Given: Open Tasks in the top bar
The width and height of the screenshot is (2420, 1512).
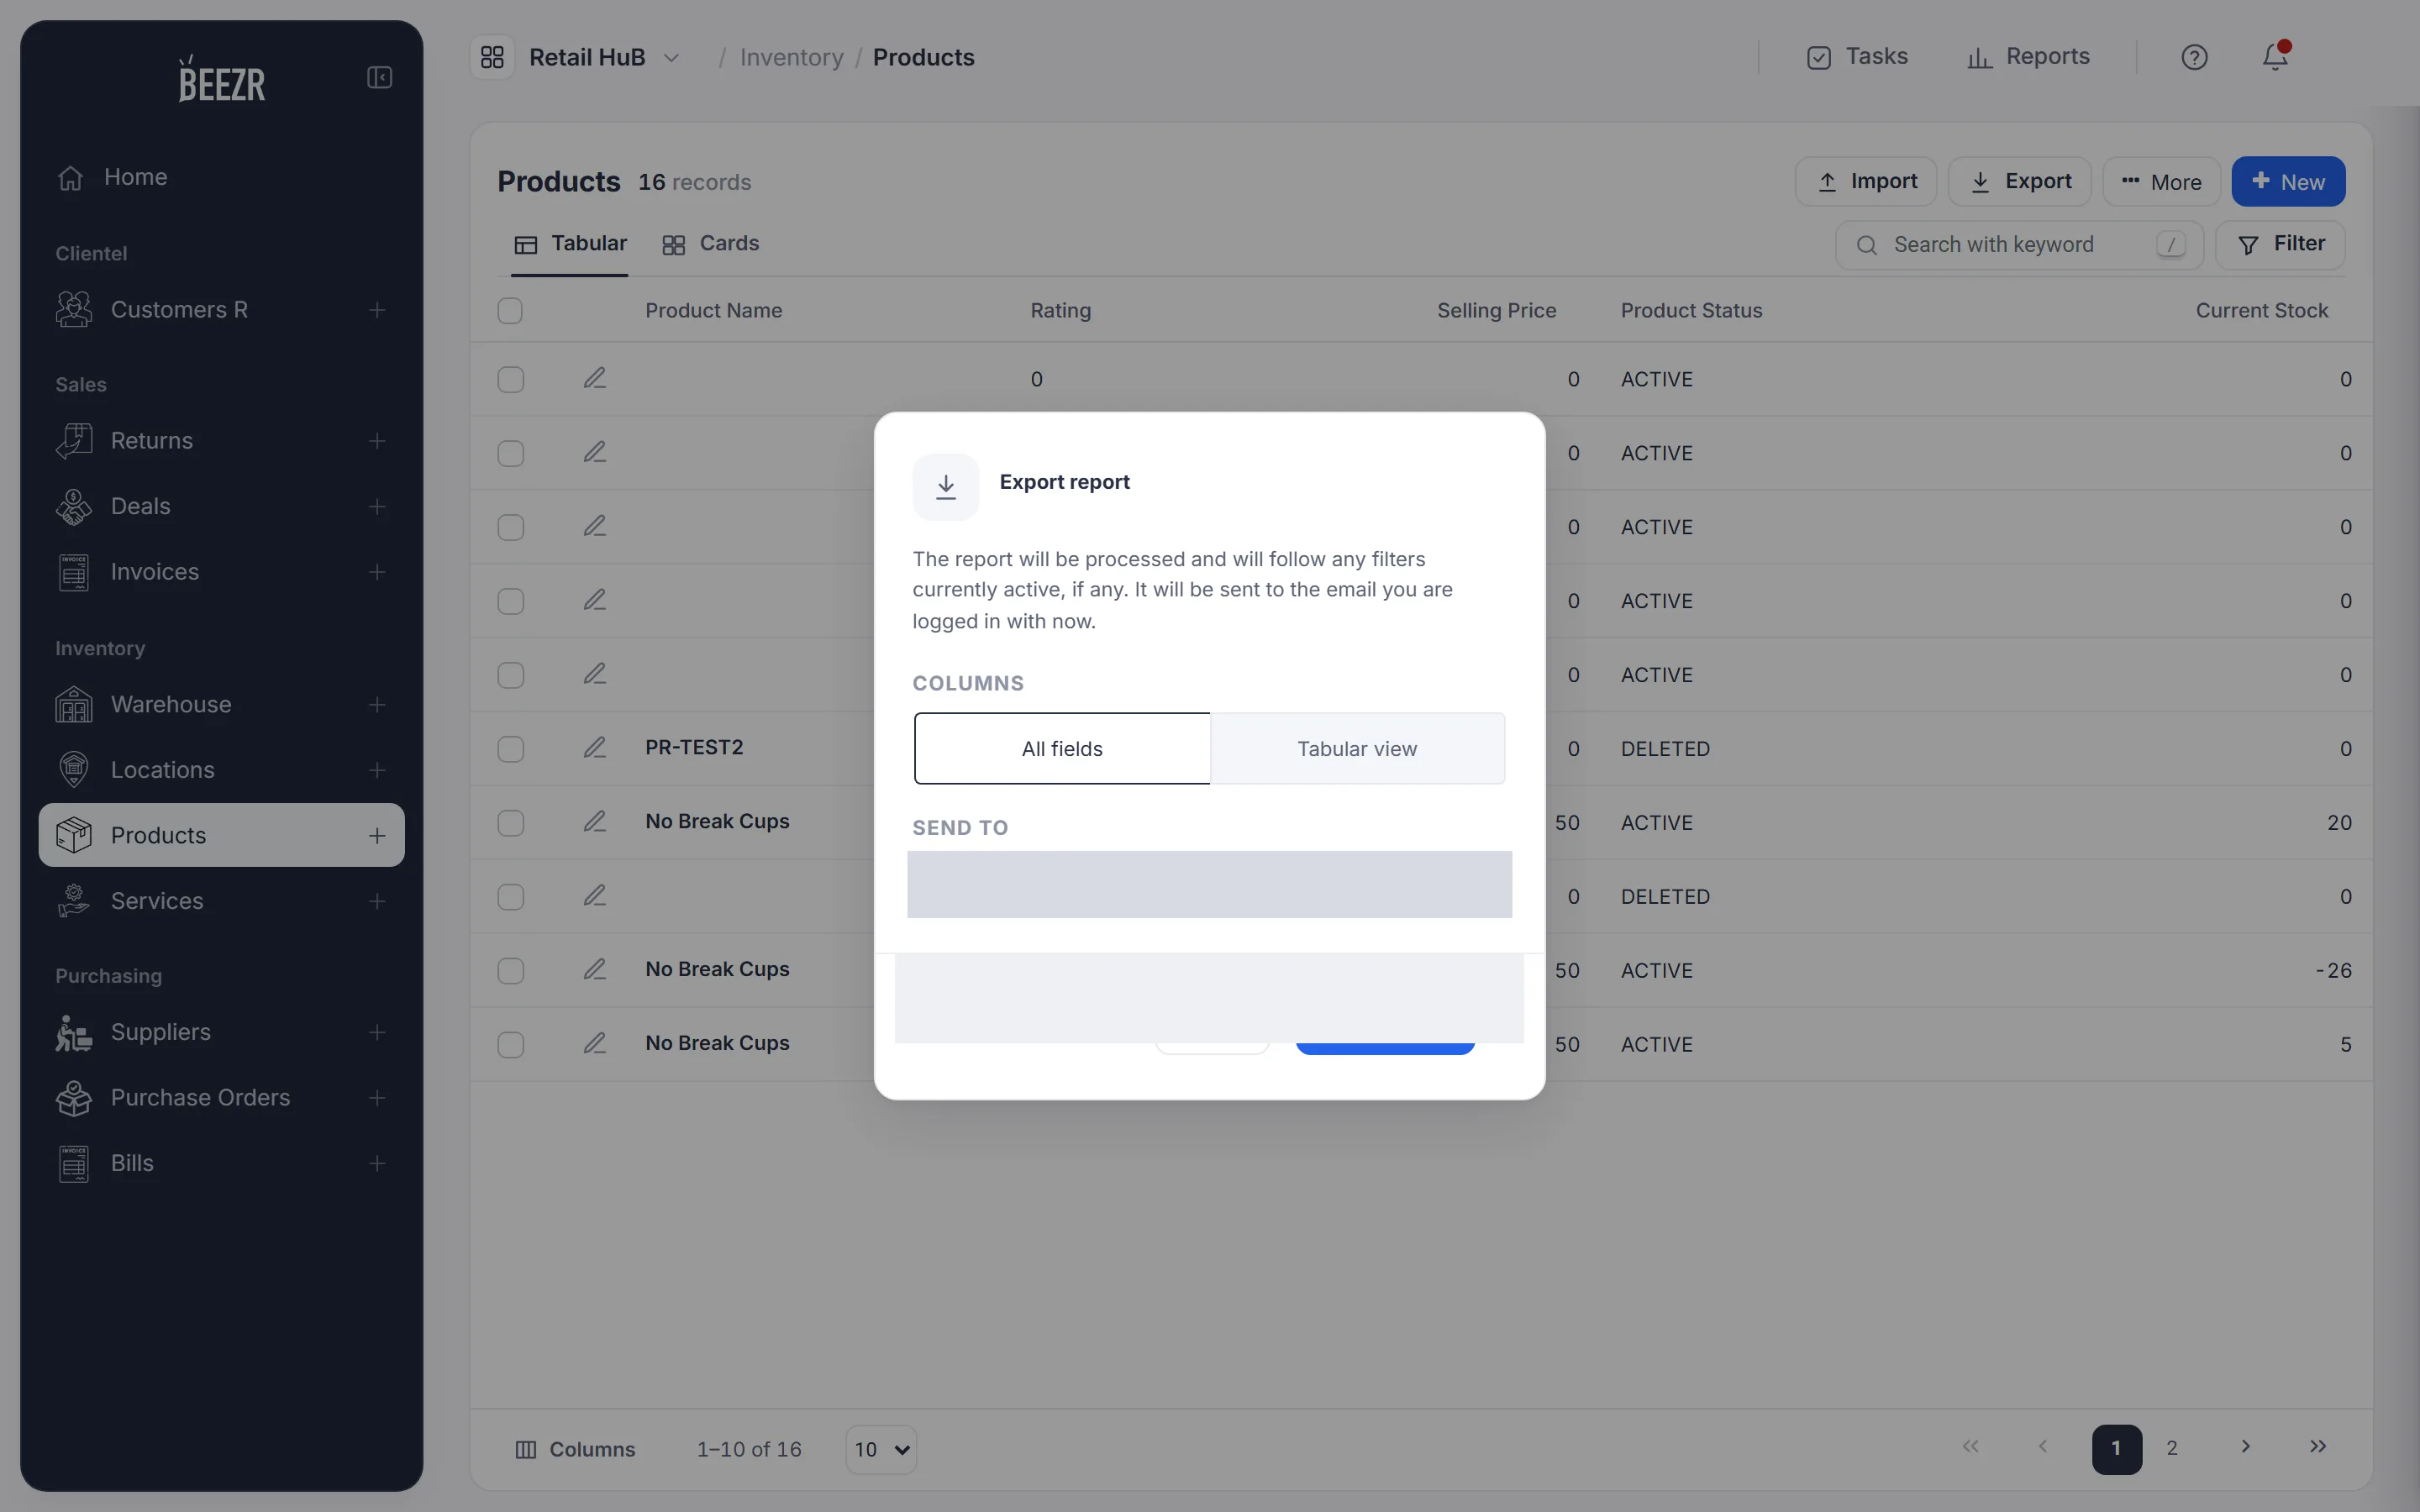Looking at the screenshot, I should point(1857,57).
